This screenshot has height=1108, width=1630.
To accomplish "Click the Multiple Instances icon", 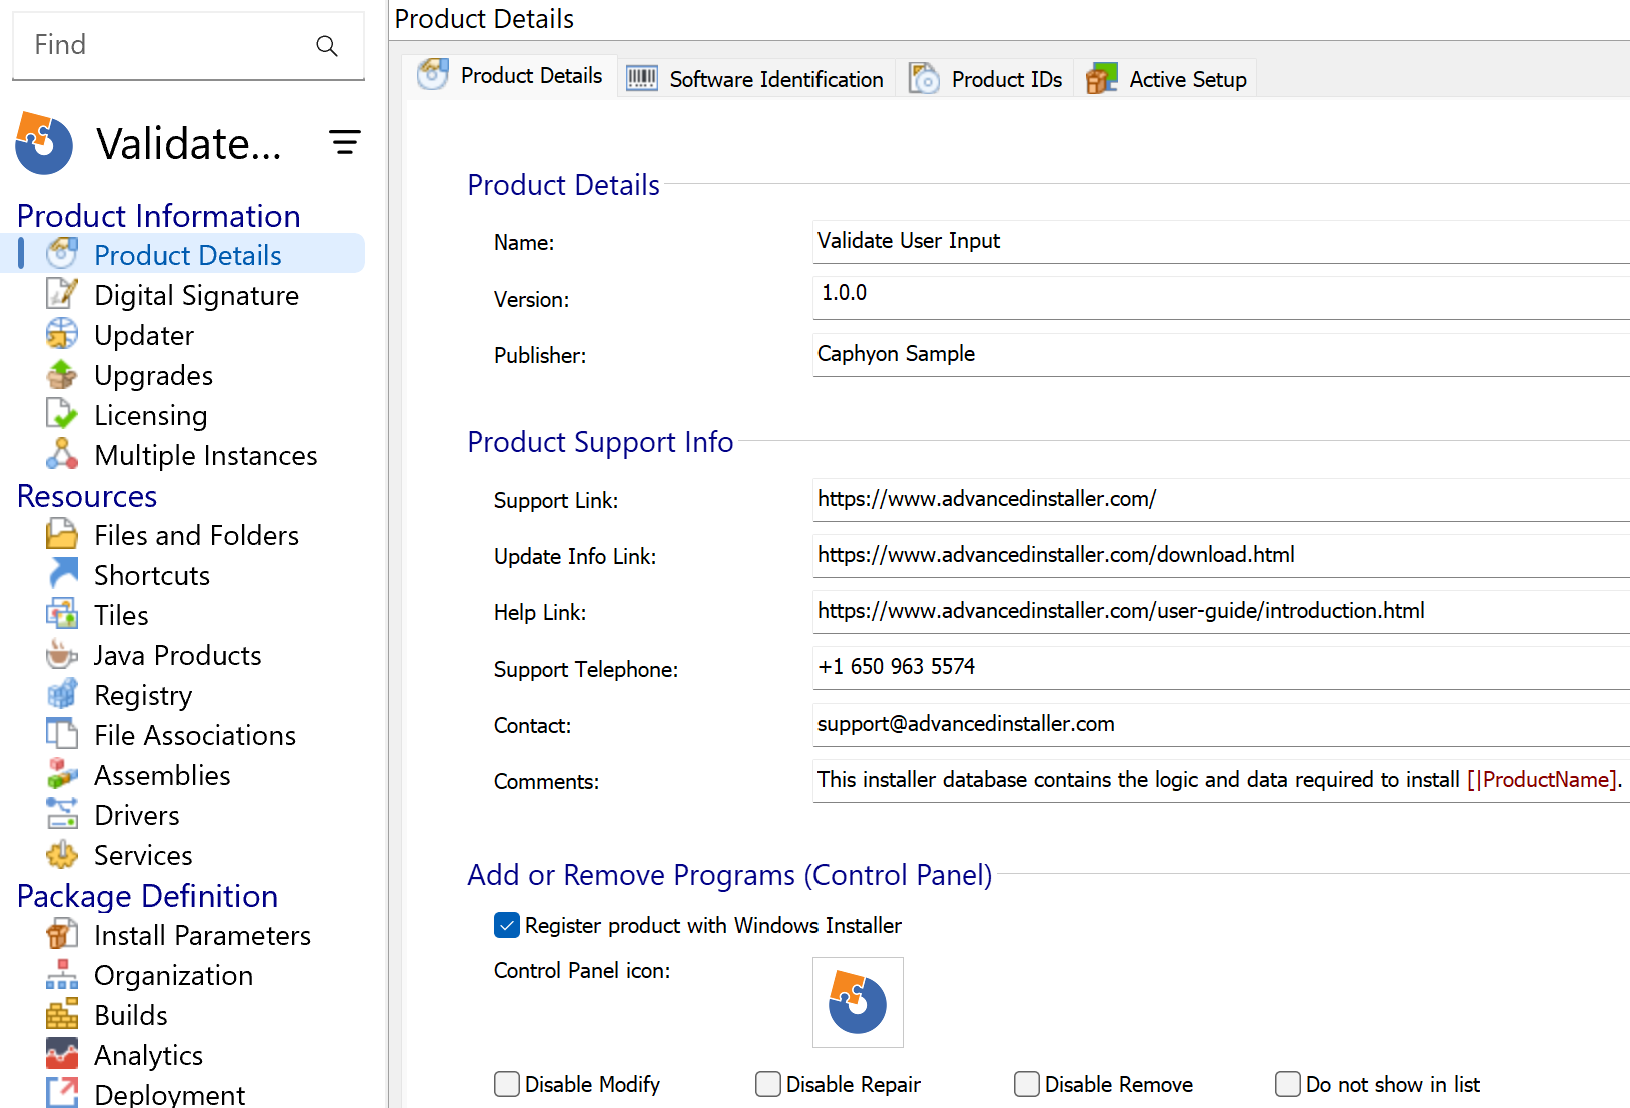I will coord(62,454).
